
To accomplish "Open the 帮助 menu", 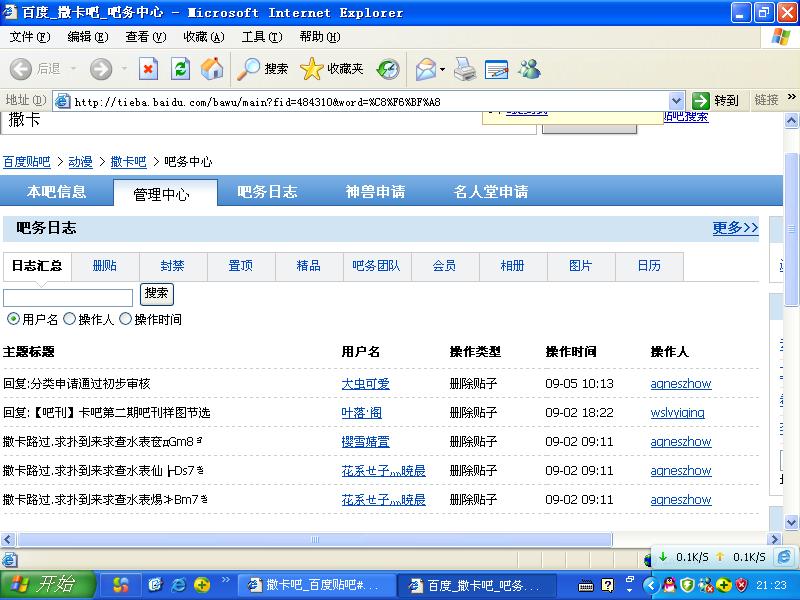I will click(x=320, y=37).
